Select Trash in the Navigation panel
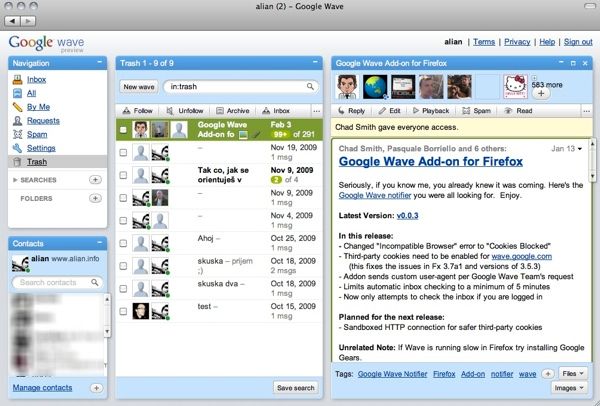The width and height of the screenshot is (600, 406). [x=37, y=161]
